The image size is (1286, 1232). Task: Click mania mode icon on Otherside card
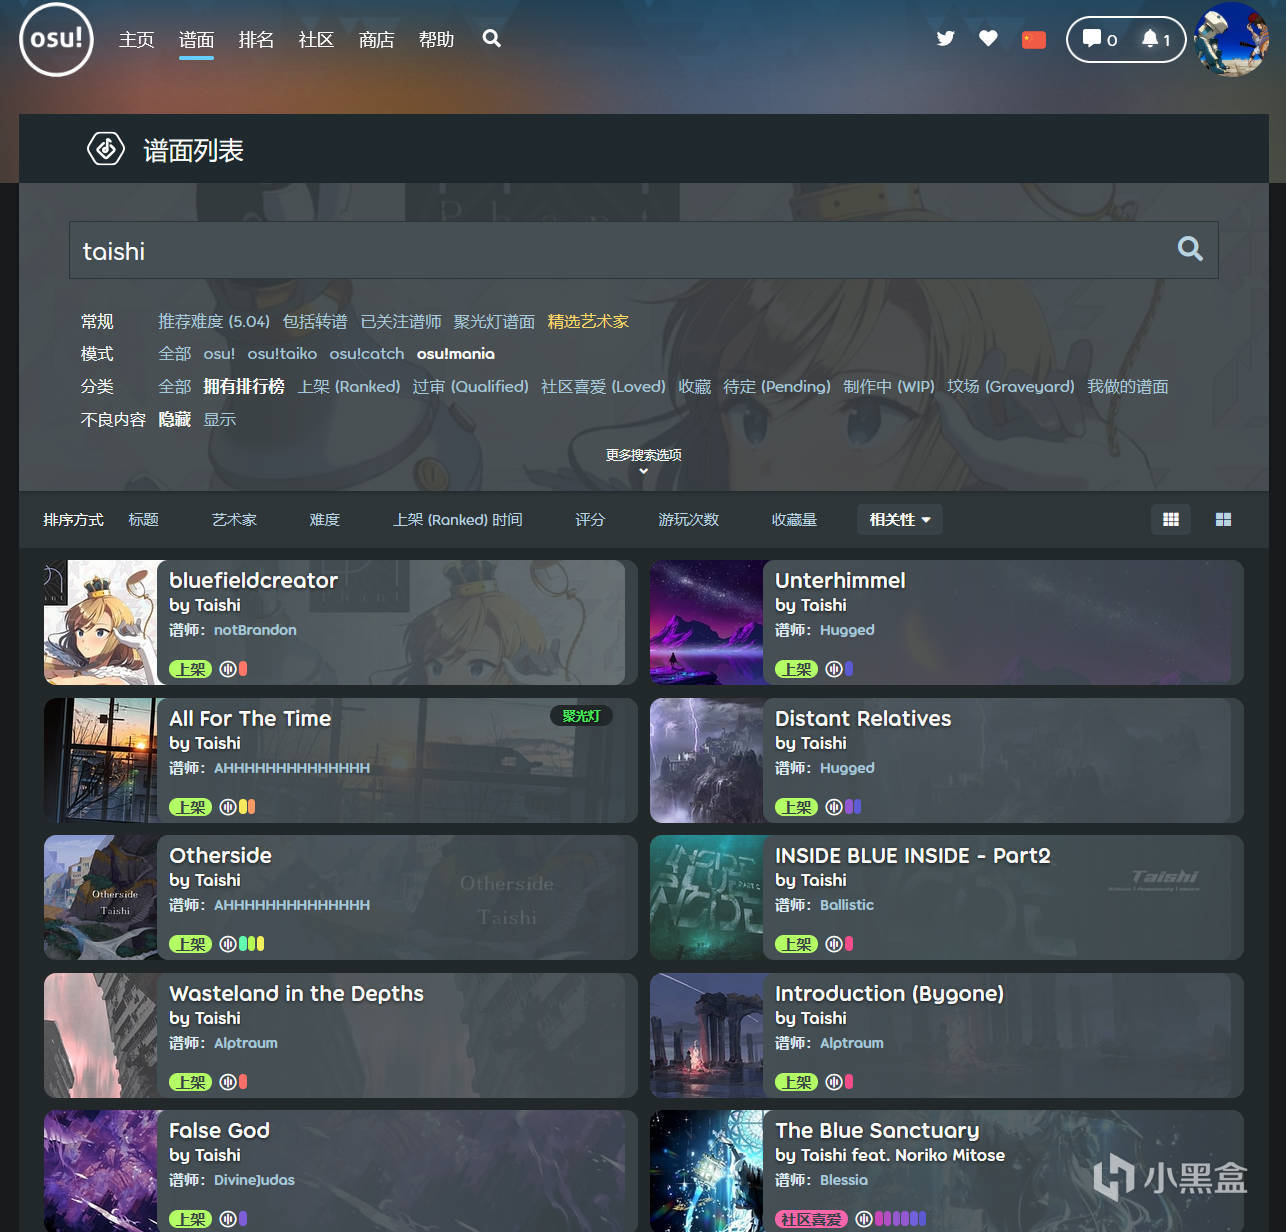228,944
